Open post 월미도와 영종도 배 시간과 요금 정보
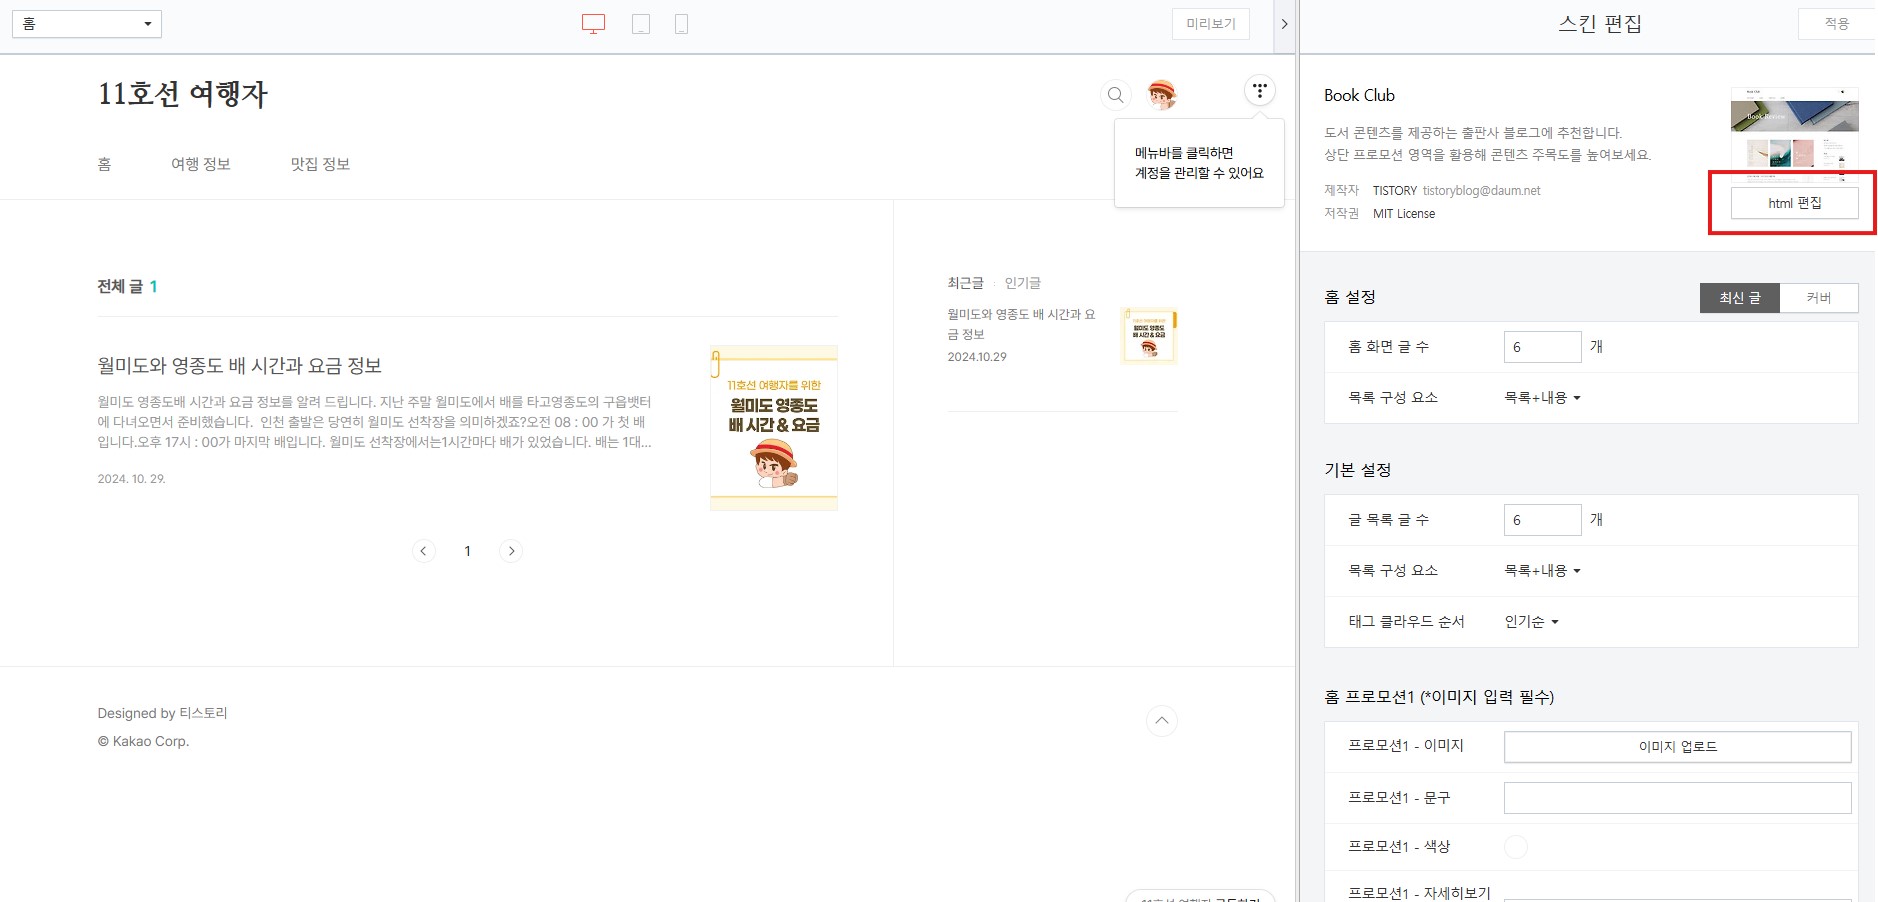This screenshot has width=1878, height=902. click(x=240, y=366)
